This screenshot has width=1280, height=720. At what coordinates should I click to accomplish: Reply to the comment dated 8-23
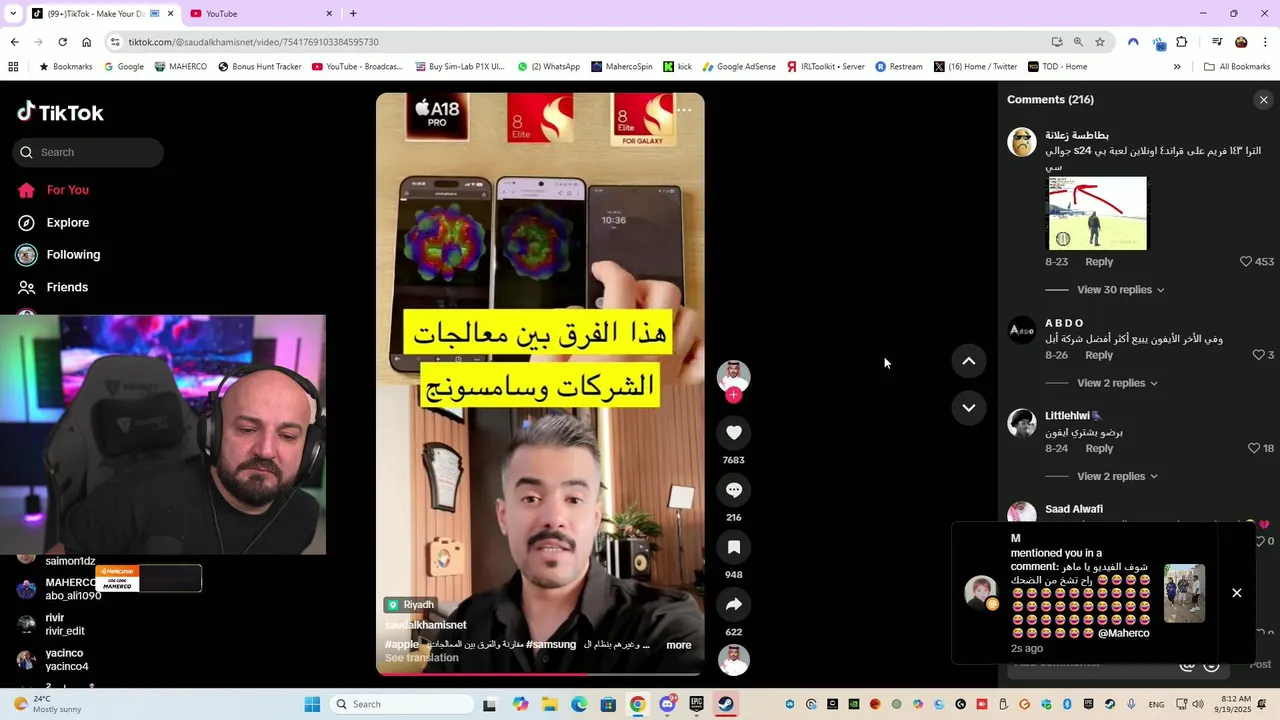(1099, 261)
